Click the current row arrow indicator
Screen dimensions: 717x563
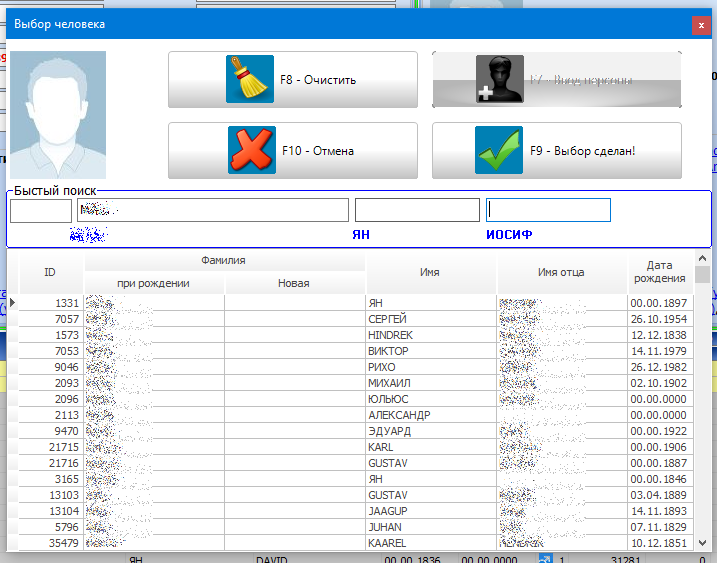pyautogui.click(x=13, y=302)
